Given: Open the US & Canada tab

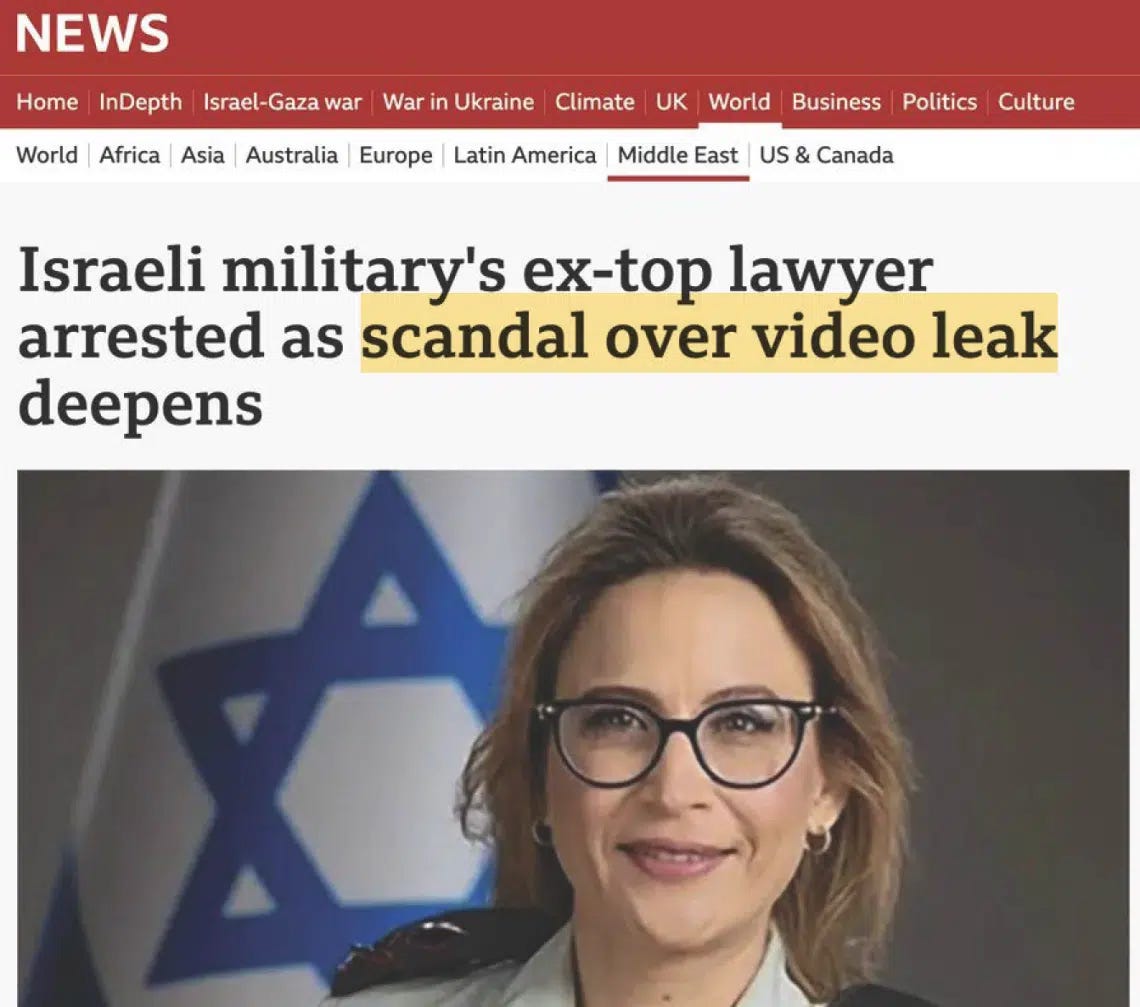Looking at the screenshot, I should click(827, 155).
